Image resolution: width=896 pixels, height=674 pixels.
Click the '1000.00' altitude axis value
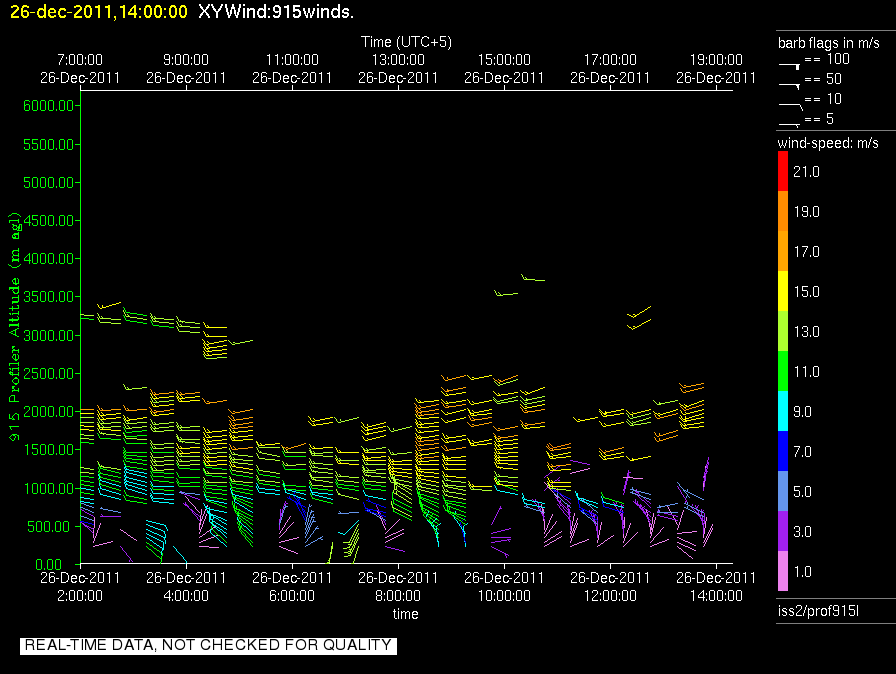coord(49,488)
